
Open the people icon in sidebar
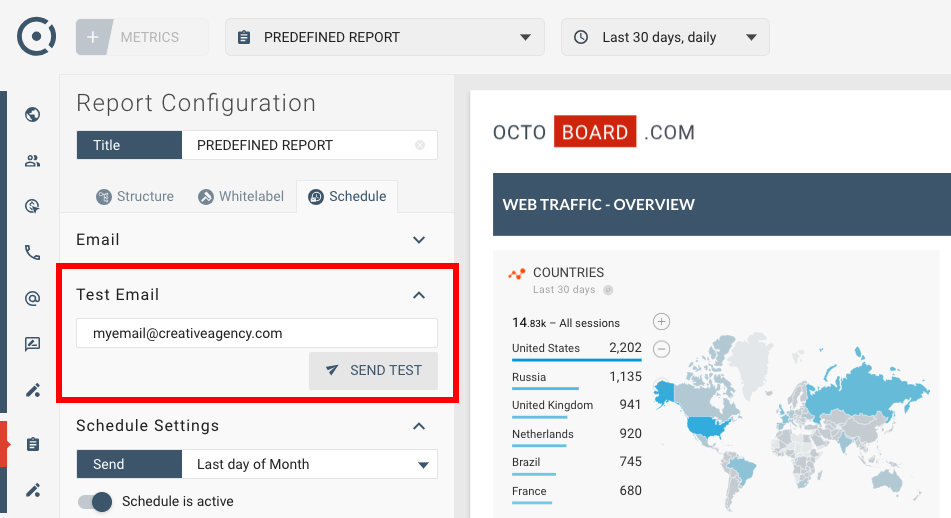[33, 161]
